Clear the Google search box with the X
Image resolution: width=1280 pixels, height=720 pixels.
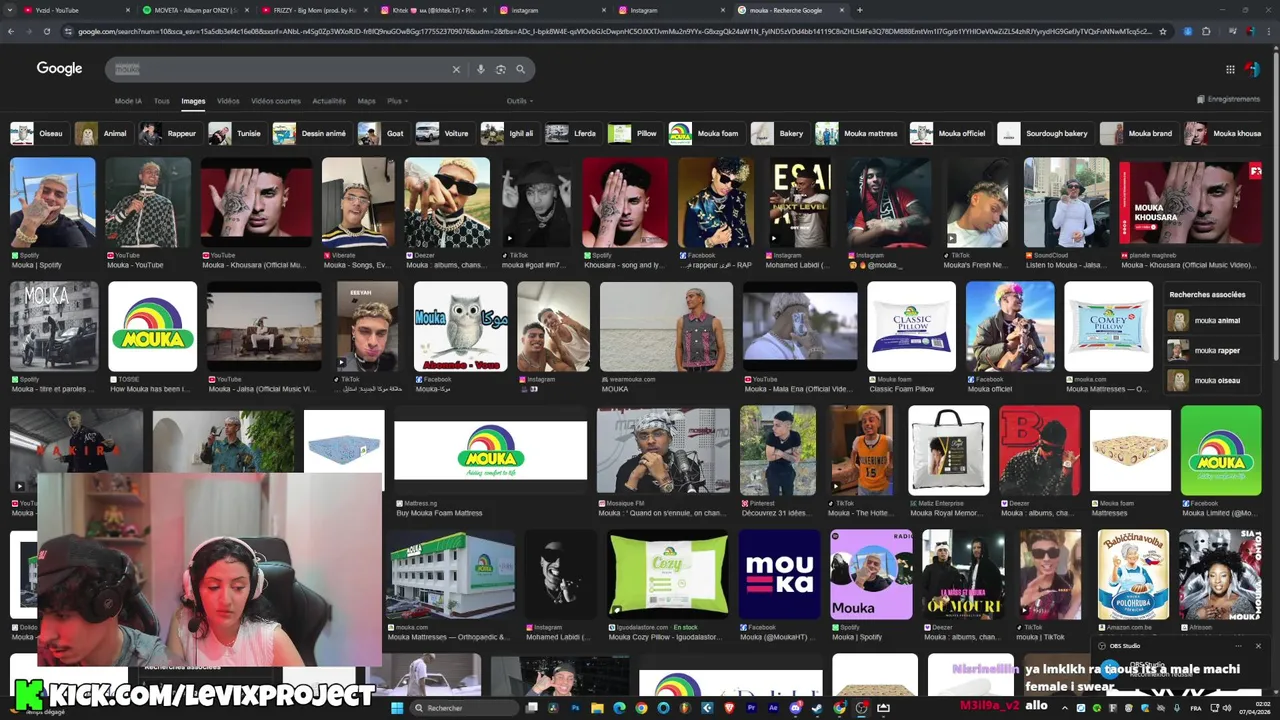point(456,69)
